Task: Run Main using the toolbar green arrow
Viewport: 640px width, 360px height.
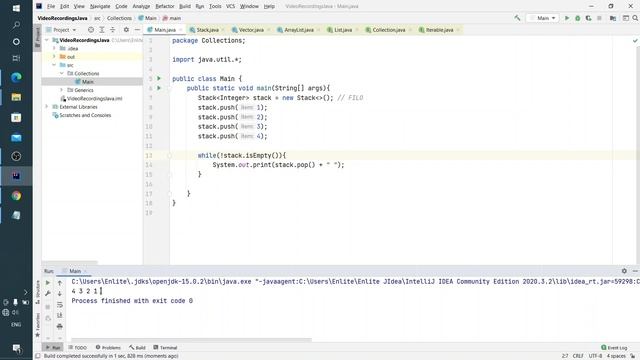Action: coord(567,18)
